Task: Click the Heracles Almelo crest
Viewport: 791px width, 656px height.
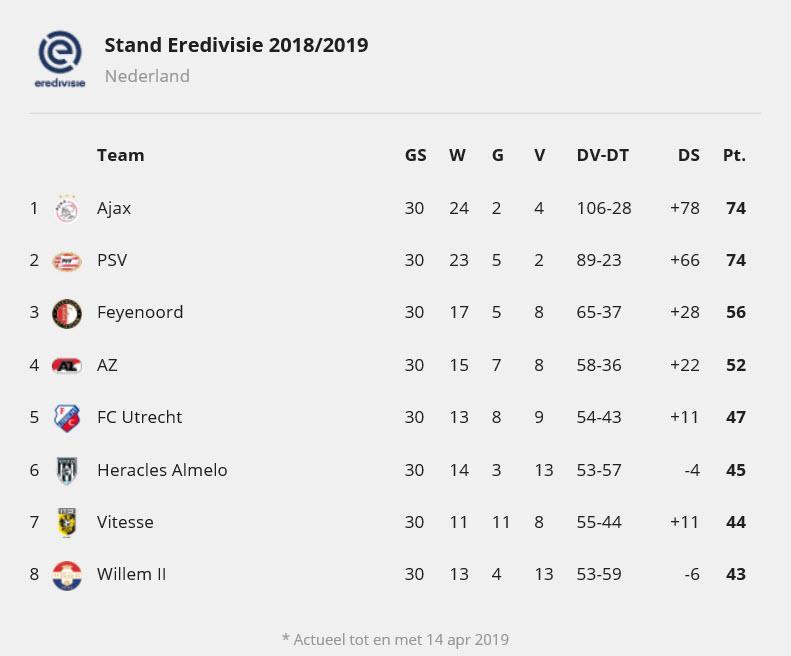Action: pos(67,470)
